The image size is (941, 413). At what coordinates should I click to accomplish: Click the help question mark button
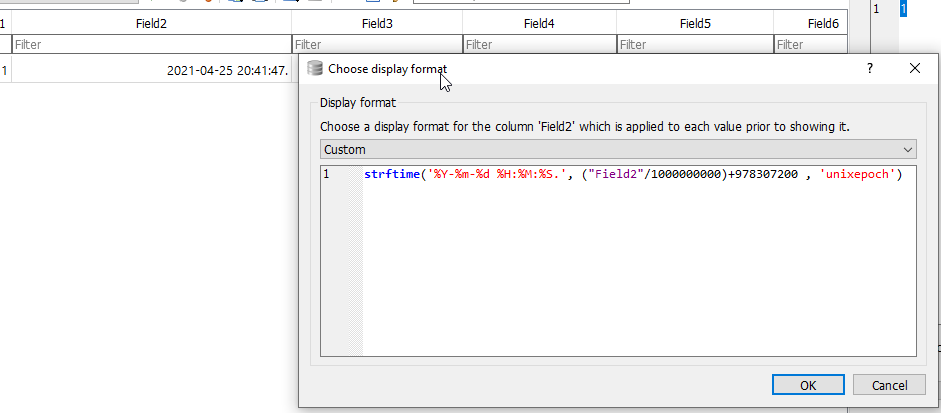(x=870, y=68)
